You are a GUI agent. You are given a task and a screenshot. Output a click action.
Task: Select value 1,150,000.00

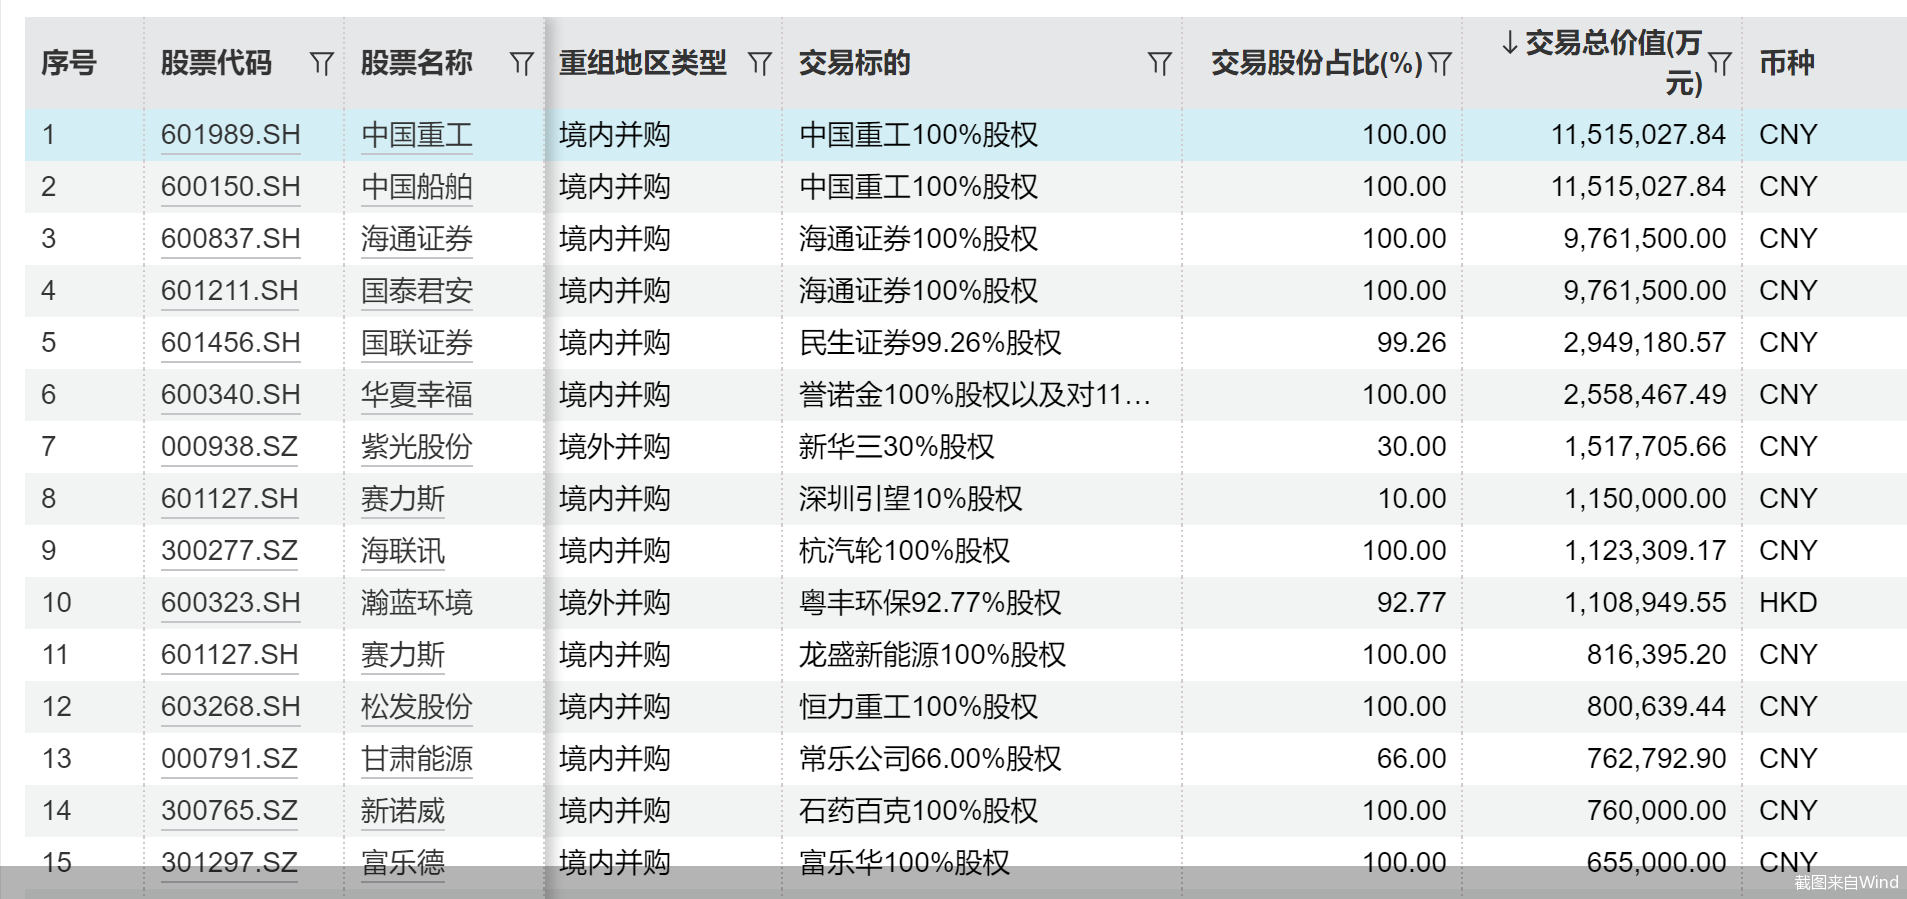pos(1645,499)
